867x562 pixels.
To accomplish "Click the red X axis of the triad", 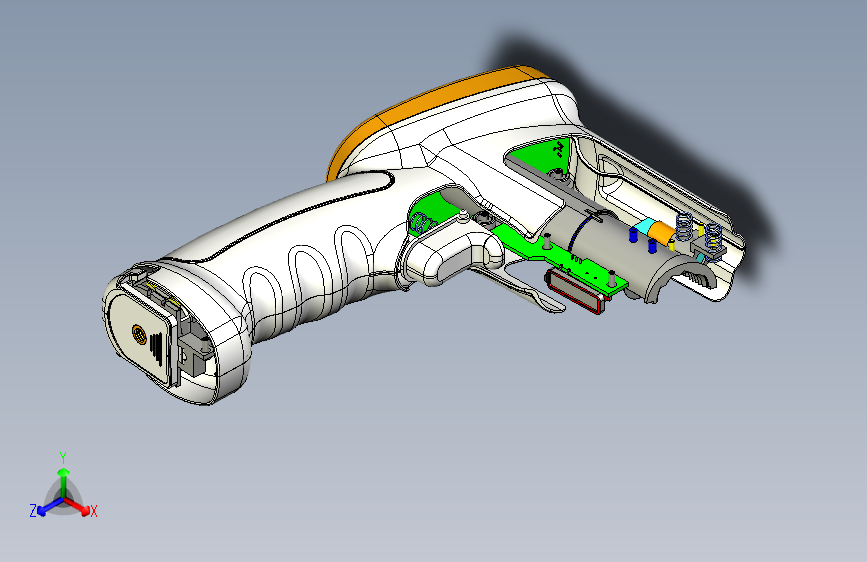I will pos(79,507).
